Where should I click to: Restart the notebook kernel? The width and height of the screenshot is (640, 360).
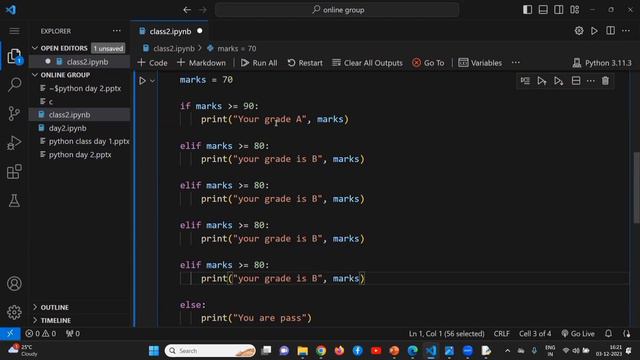tap(305, 63)
